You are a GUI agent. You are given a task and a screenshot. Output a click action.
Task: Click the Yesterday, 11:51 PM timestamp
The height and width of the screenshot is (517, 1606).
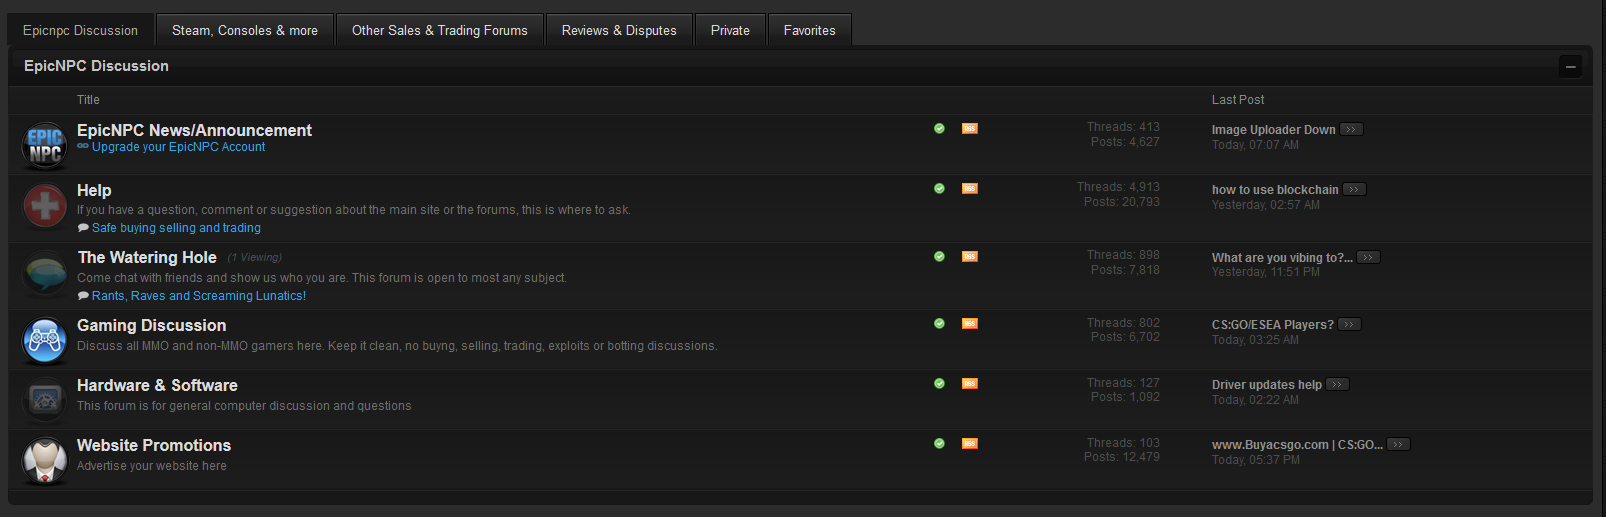(x=1265, y=272)
